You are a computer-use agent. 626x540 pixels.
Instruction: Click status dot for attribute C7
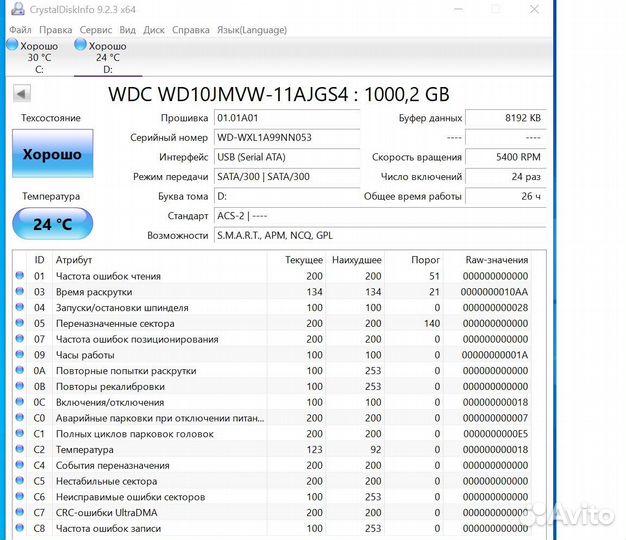20,512
